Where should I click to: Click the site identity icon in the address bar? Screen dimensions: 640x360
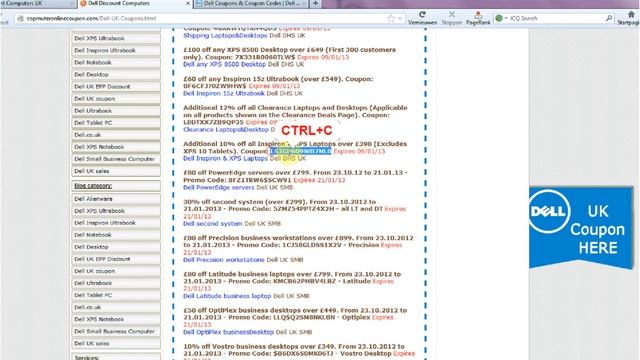coord(20,18)
